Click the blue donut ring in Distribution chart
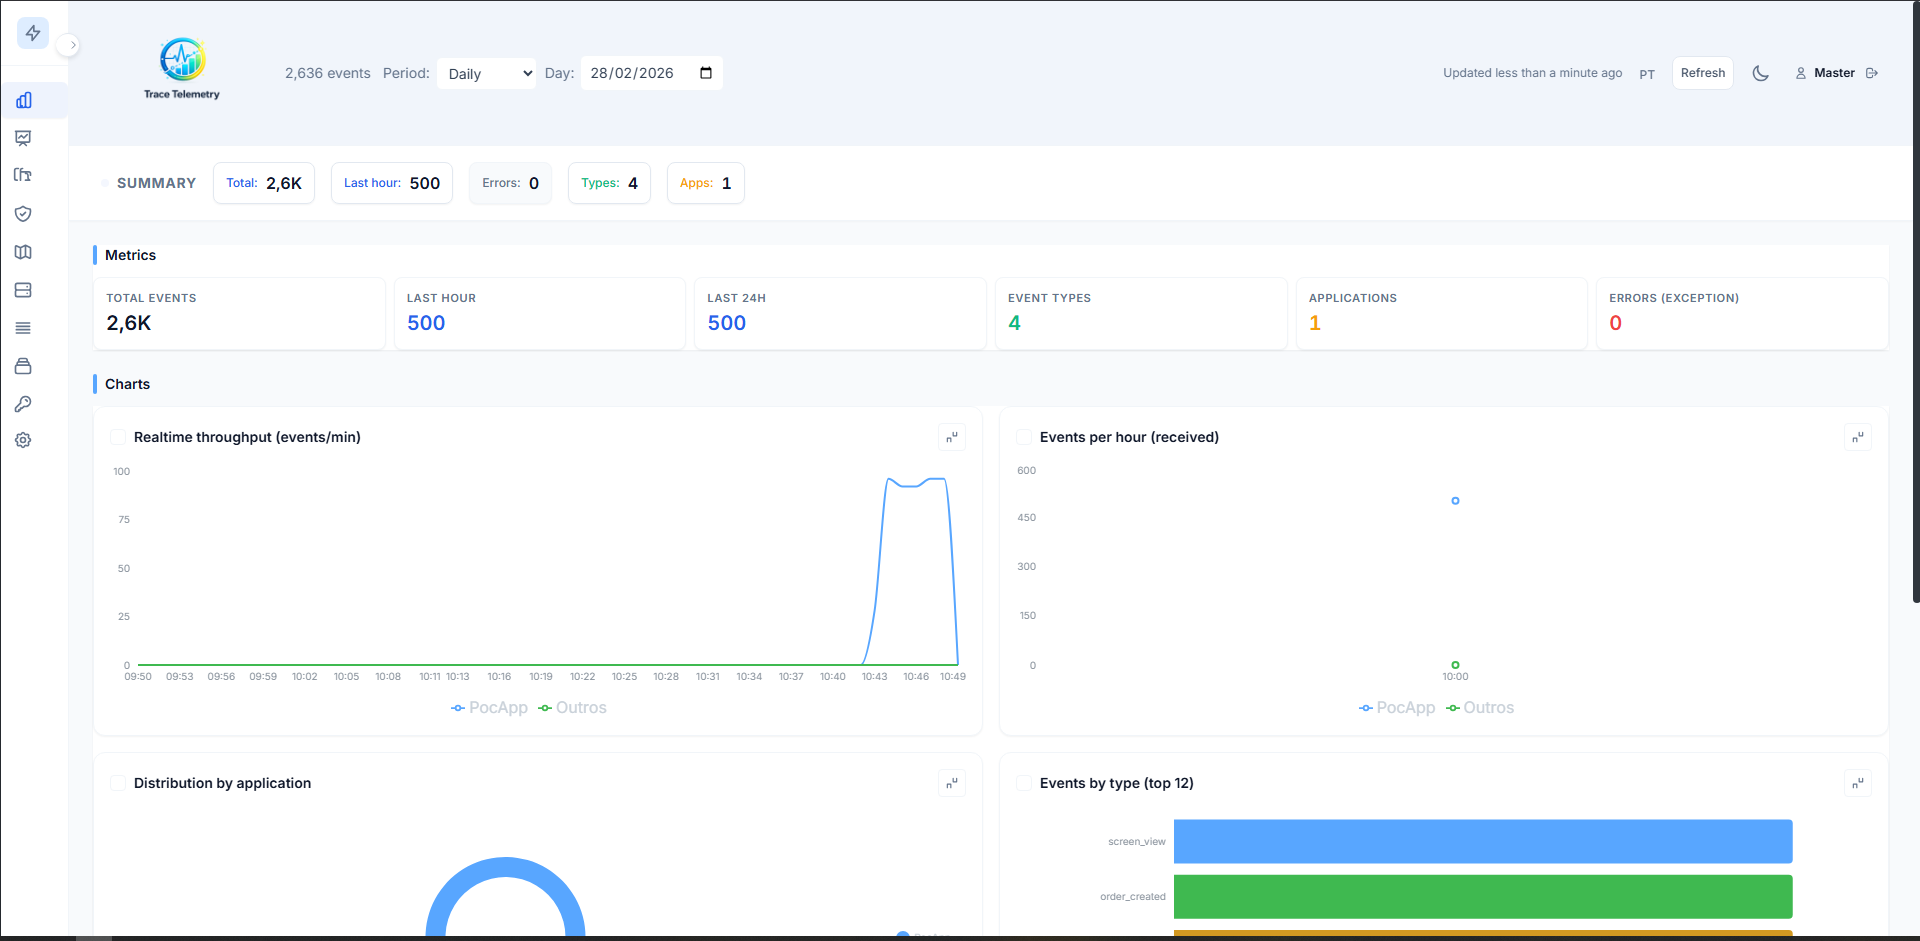1920x941 pixels. (x=506, y=867)
